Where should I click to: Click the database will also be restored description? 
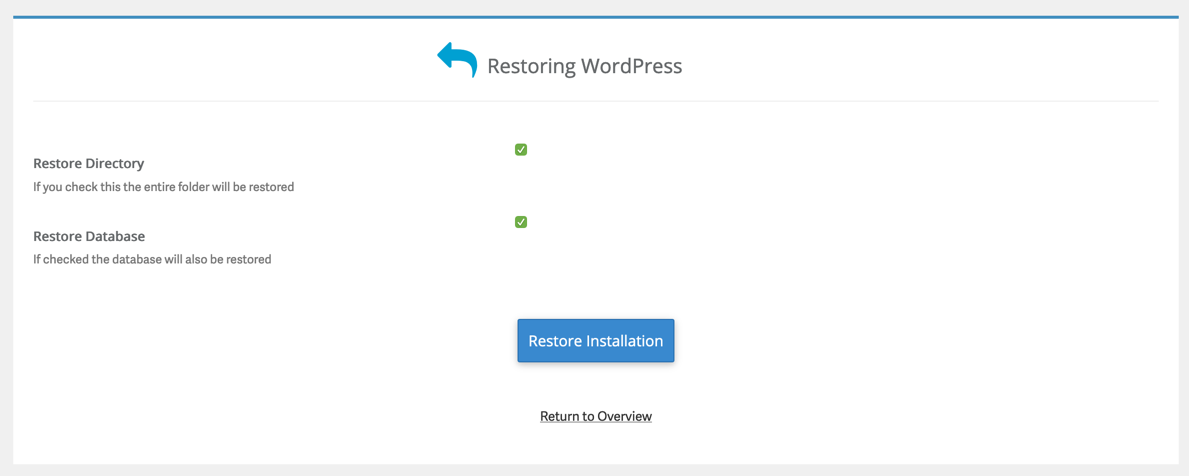coord(152,259)
